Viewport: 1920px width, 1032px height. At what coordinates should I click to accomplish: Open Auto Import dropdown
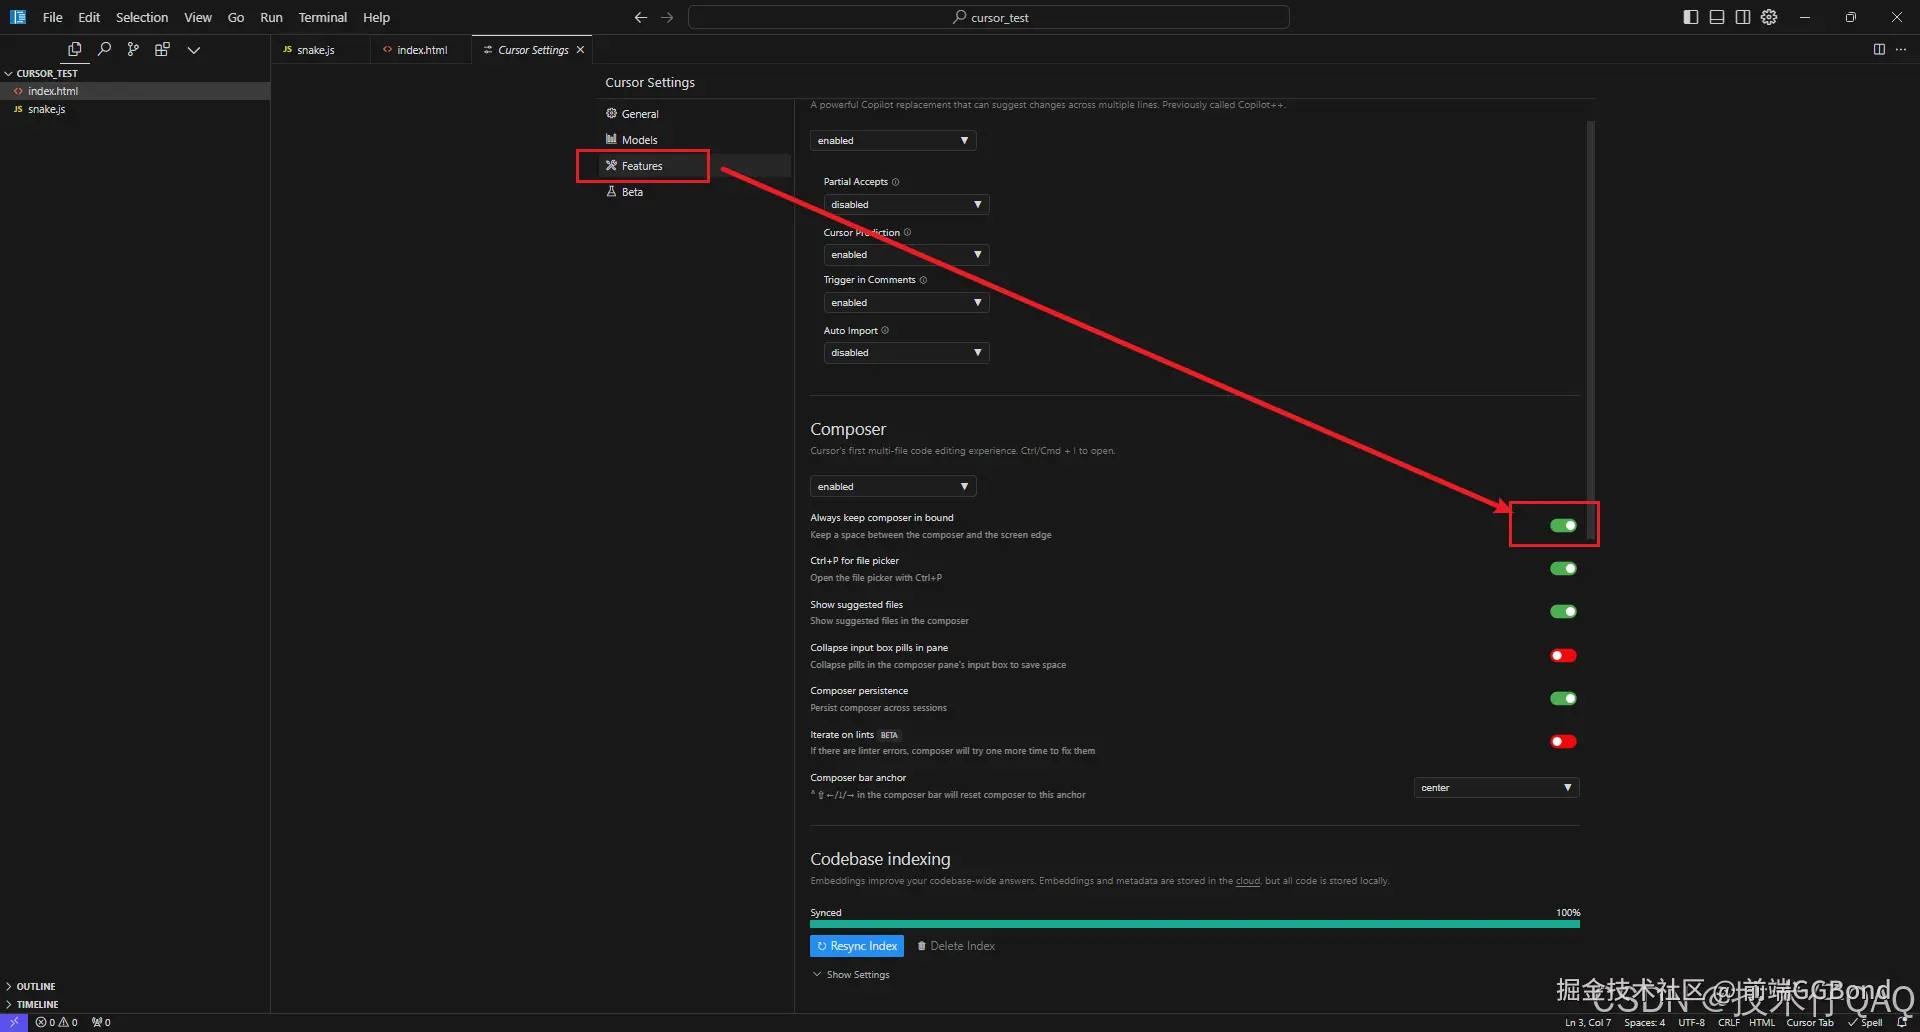(x=906, y=353)
